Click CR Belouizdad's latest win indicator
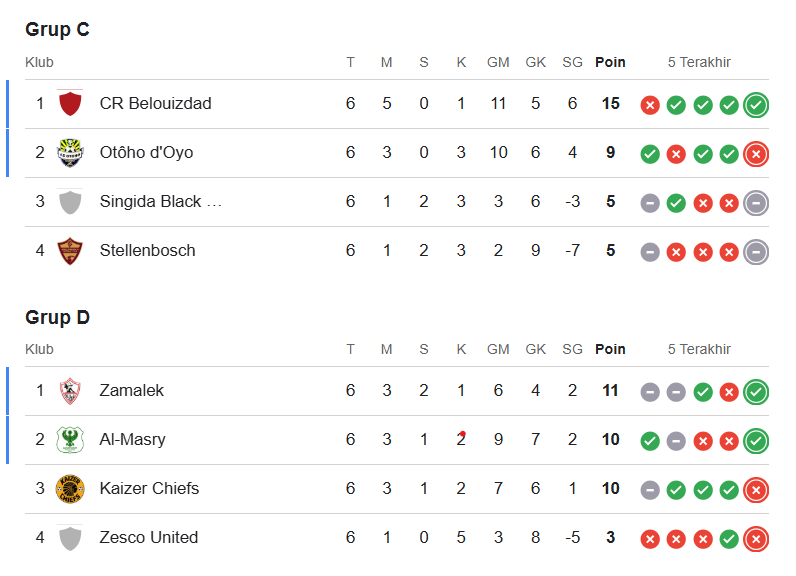This screenshot has width=796, height=576. click(756, 104)
